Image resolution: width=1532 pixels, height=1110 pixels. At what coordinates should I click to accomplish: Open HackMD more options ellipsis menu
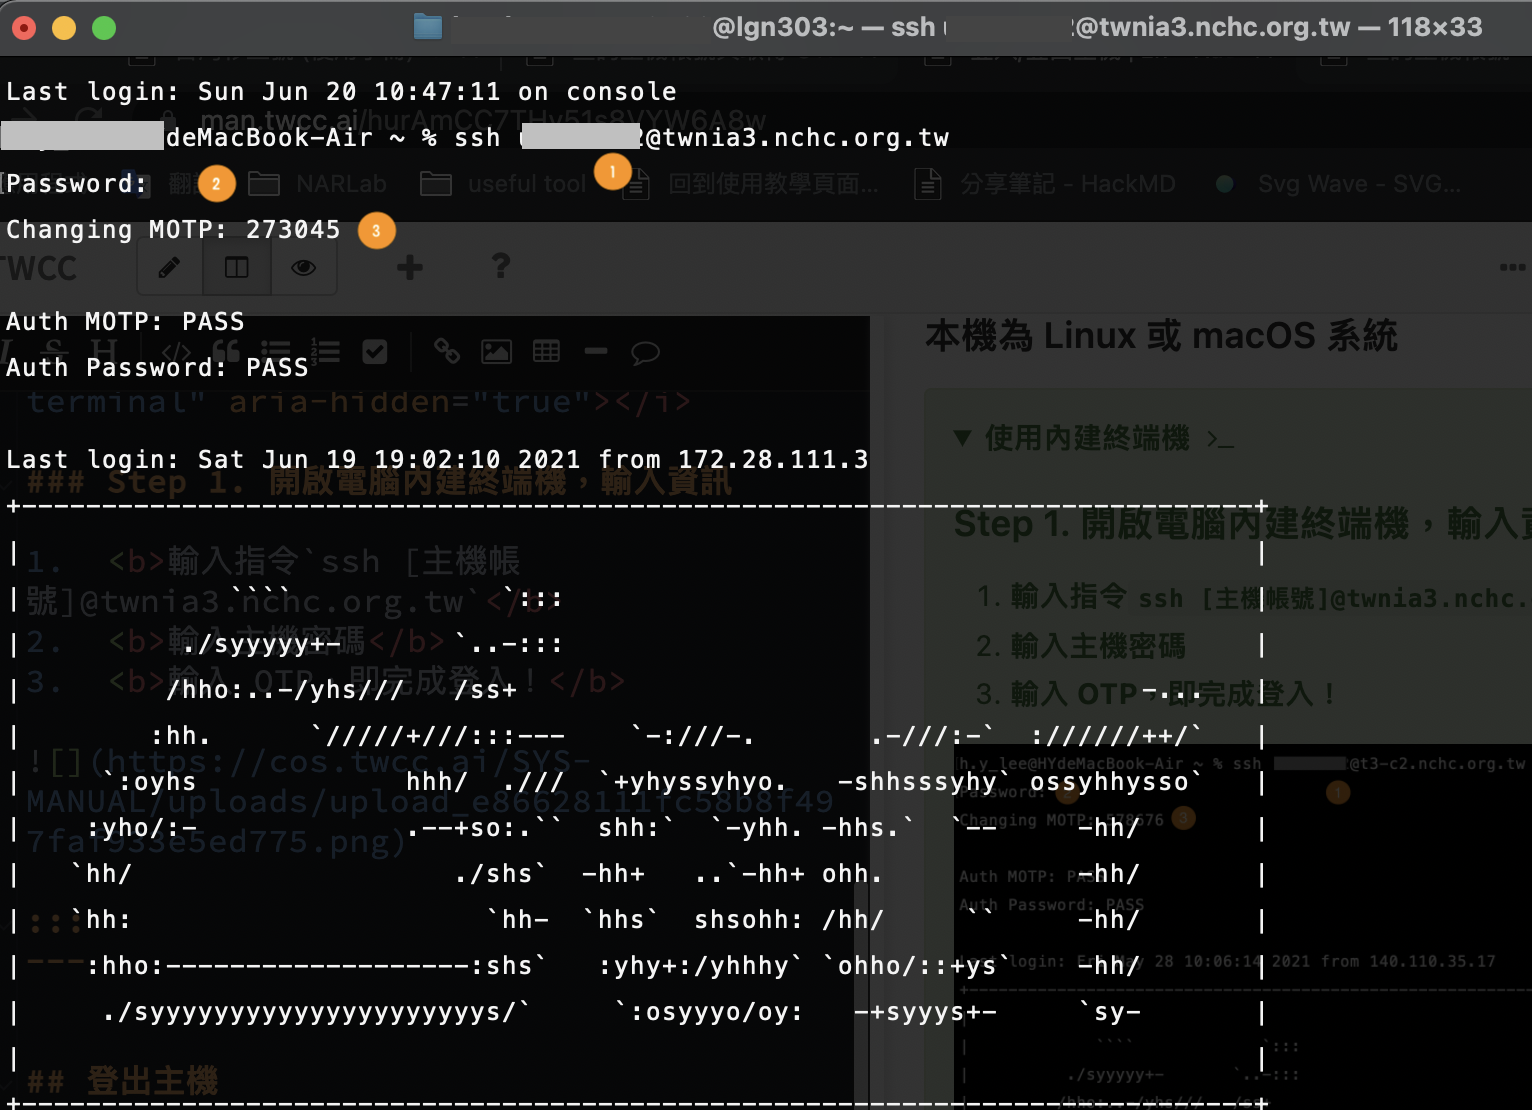tap(1512, 267)
